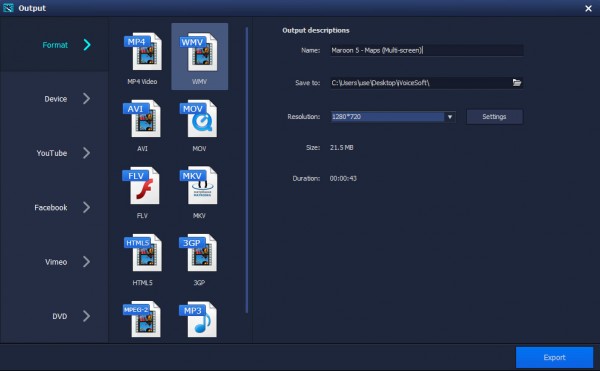Pick the AVI format icon
Viewport: 600px width, 371px height.
(x=142, y=119)
